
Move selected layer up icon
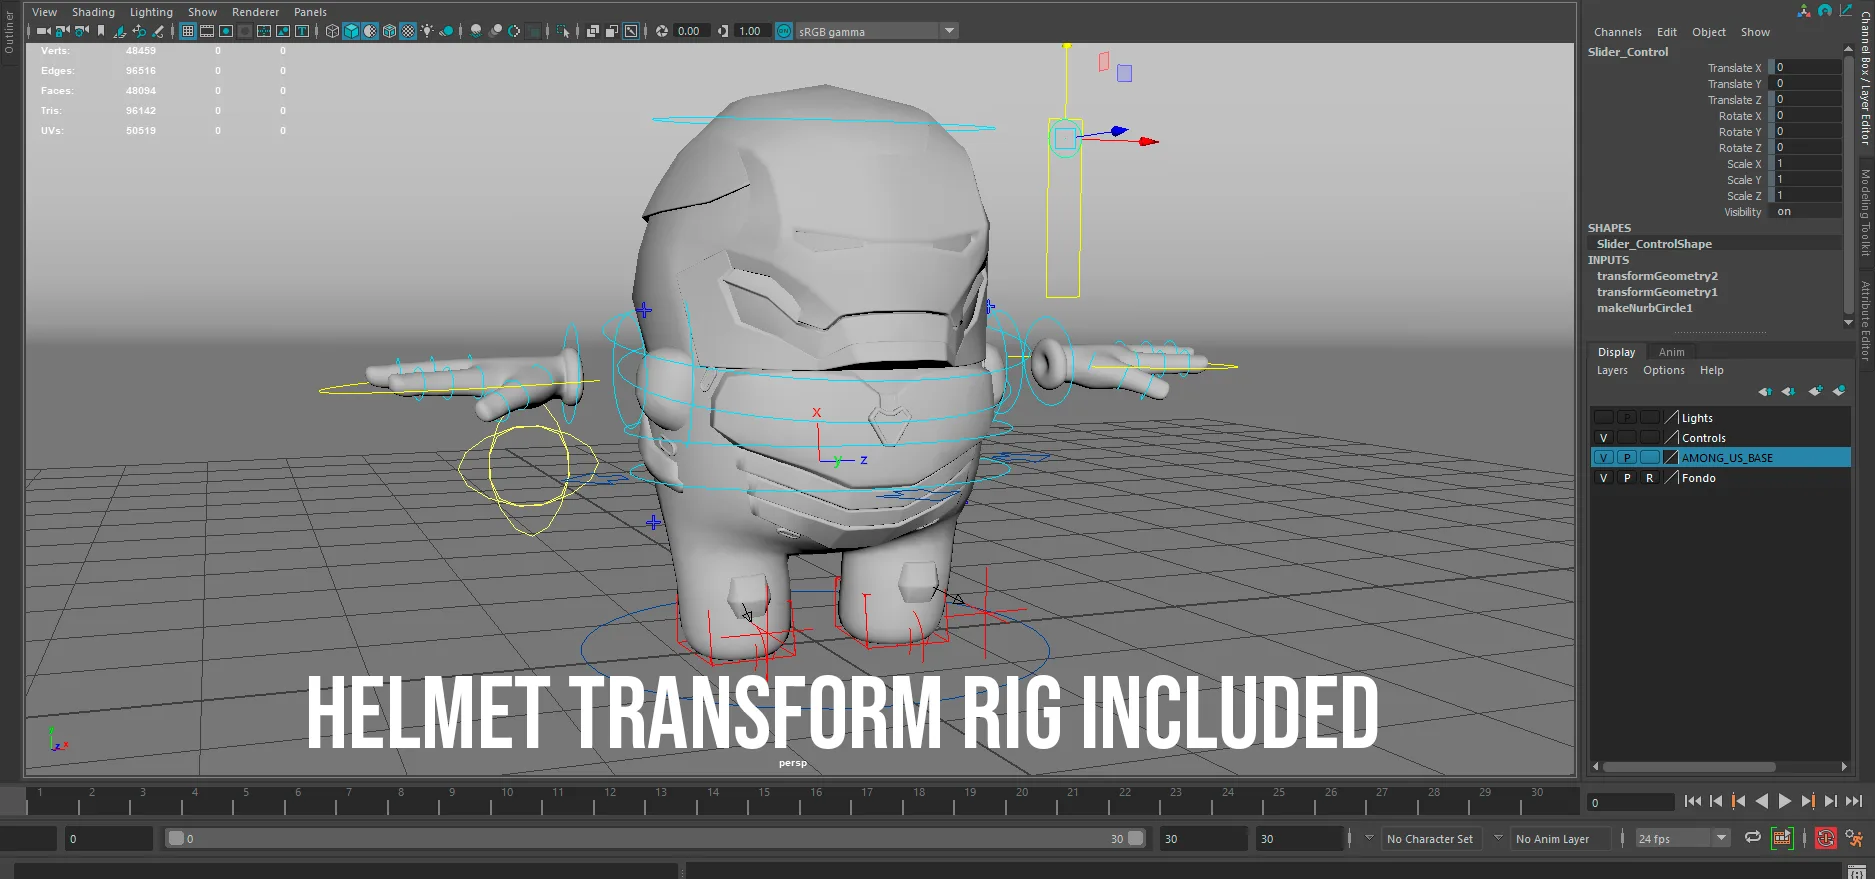[x=1765, y=391]
